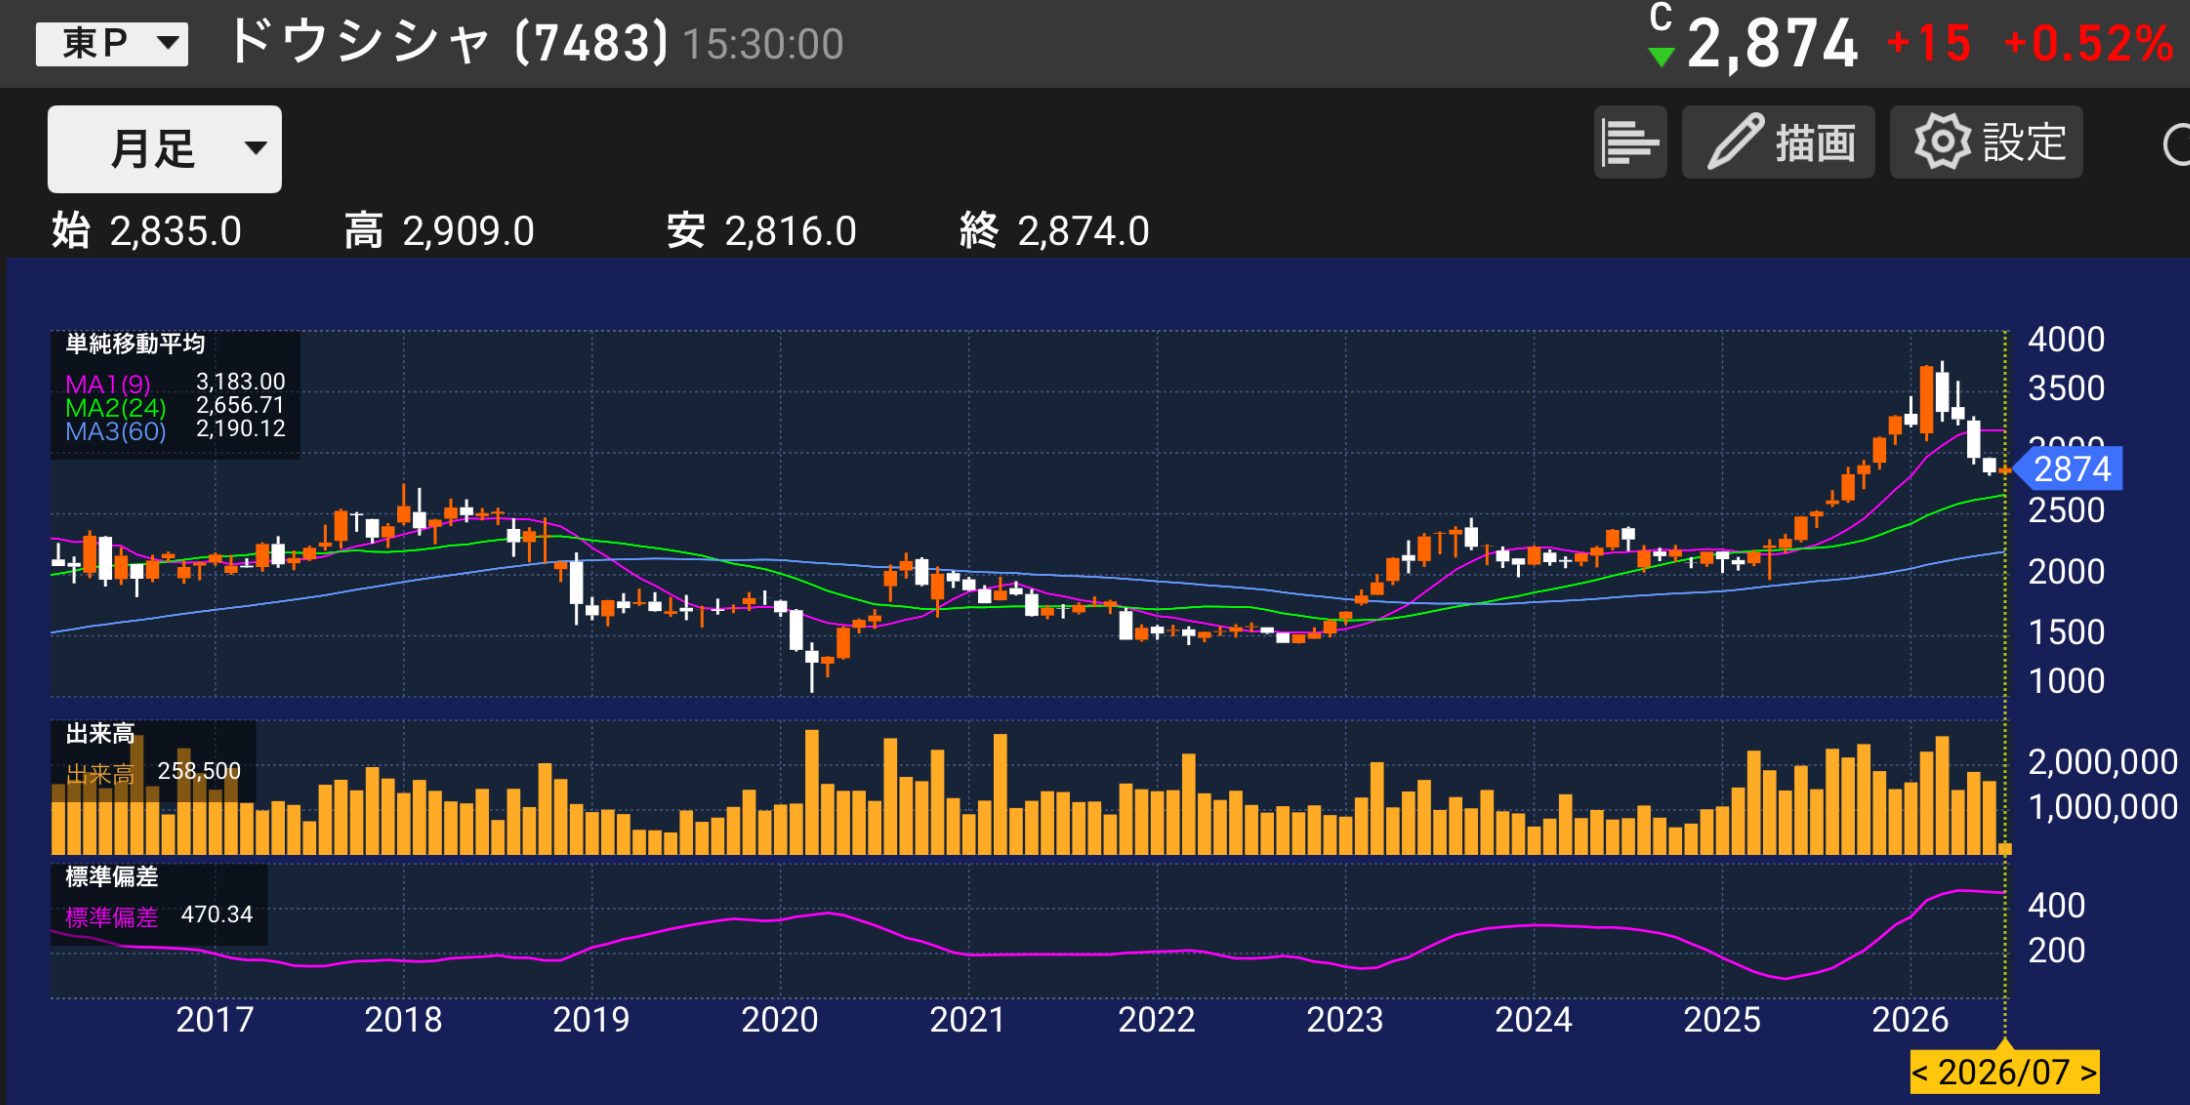
Task: Click the white 出来高 volume panel title
Action: coord(100,734)
